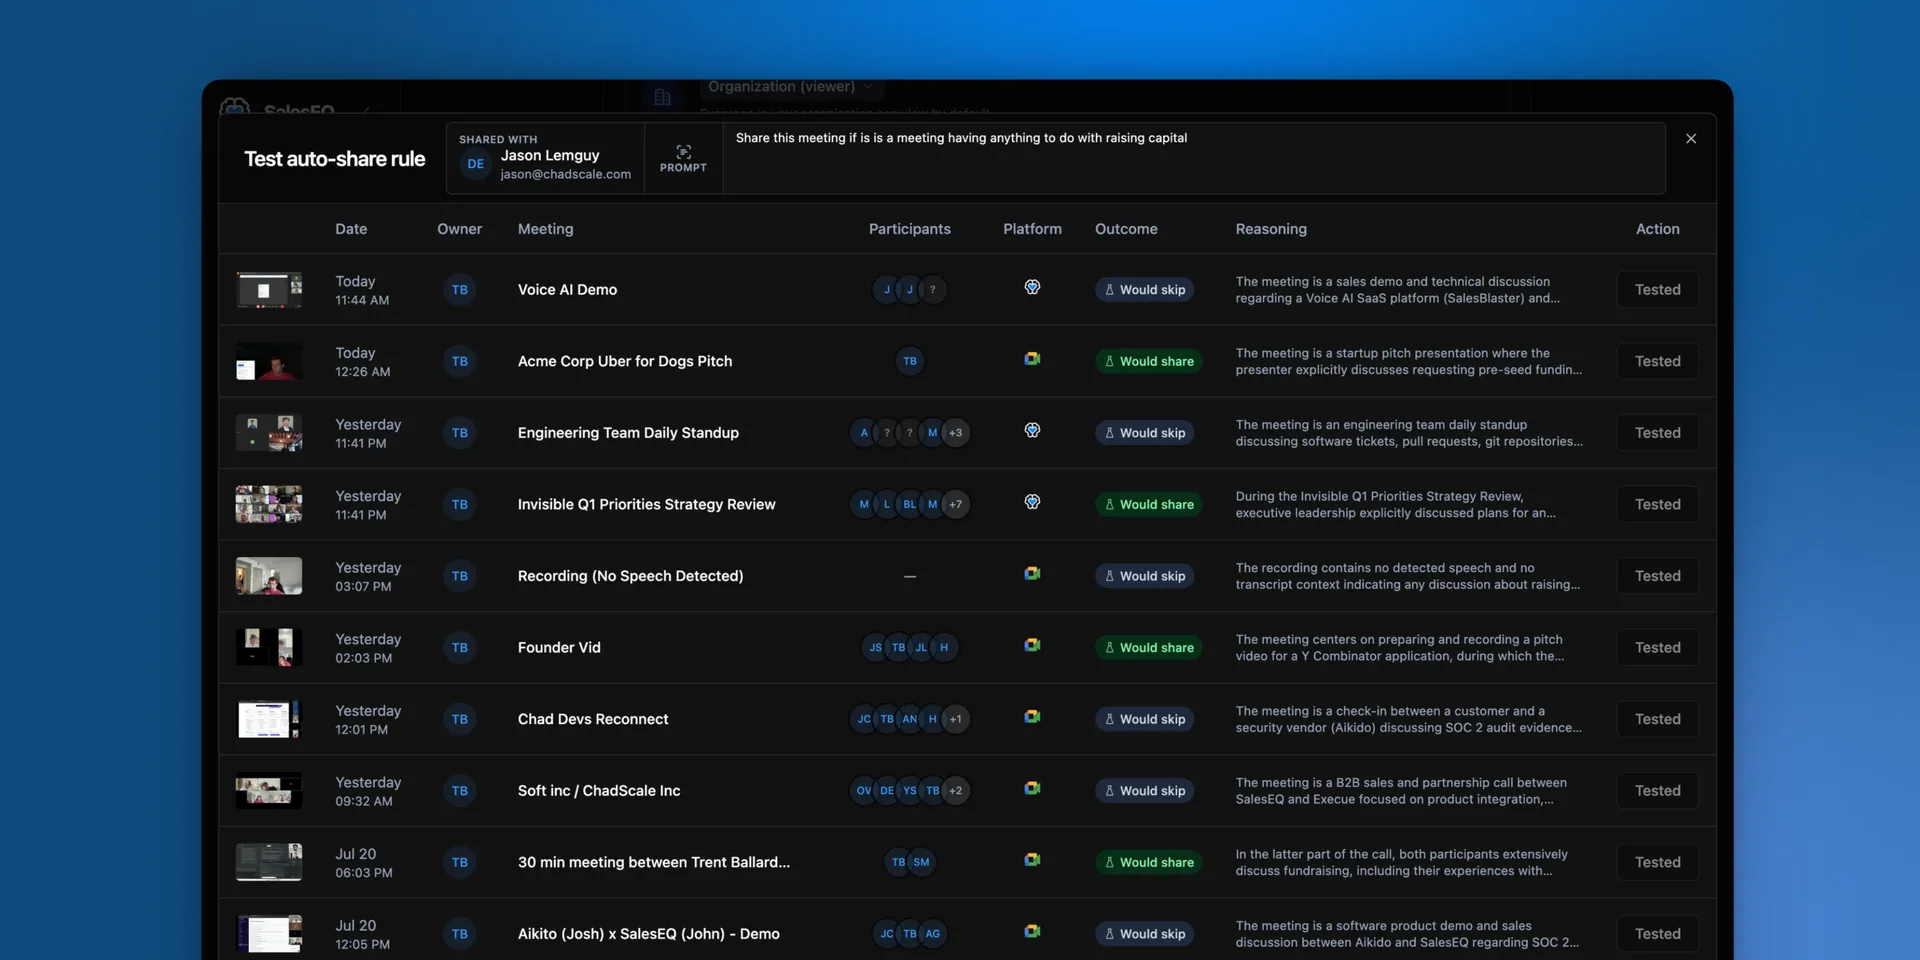Open the Voice AI Demo video thumbnail
1920x960 pixels.
click(269, 290)
